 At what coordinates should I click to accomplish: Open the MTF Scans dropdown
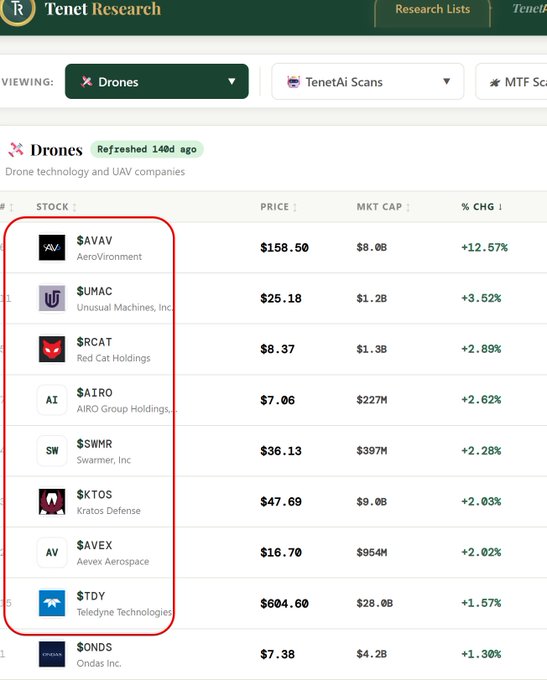512,82
